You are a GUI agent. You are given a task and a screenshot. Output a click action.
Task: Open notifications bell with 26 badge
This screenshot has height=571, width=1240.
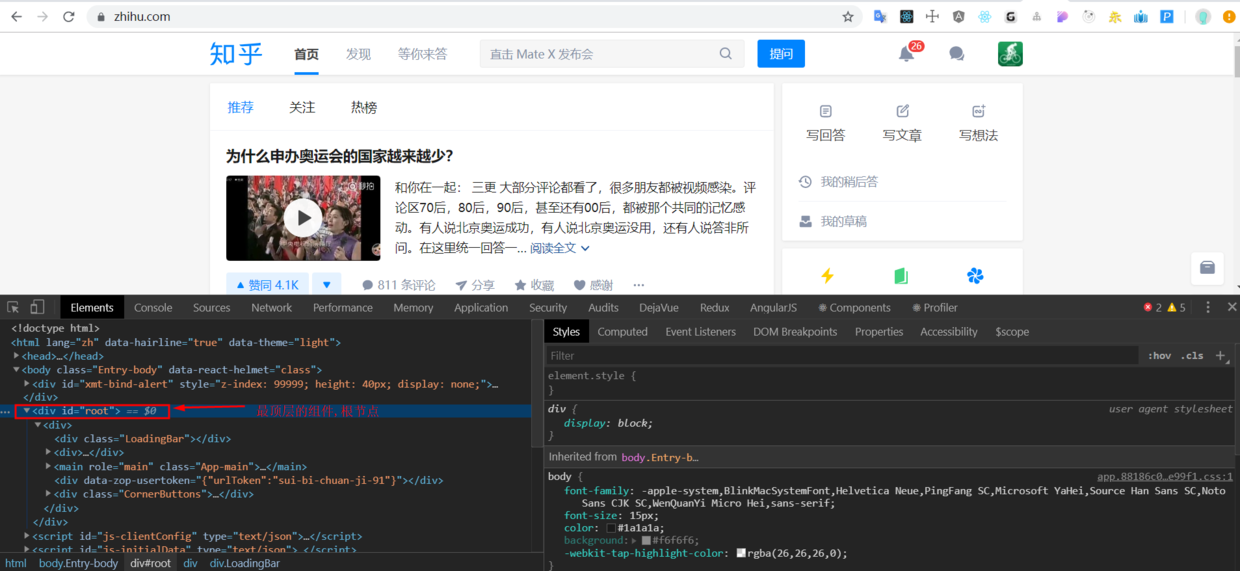[x=906, y=54]
